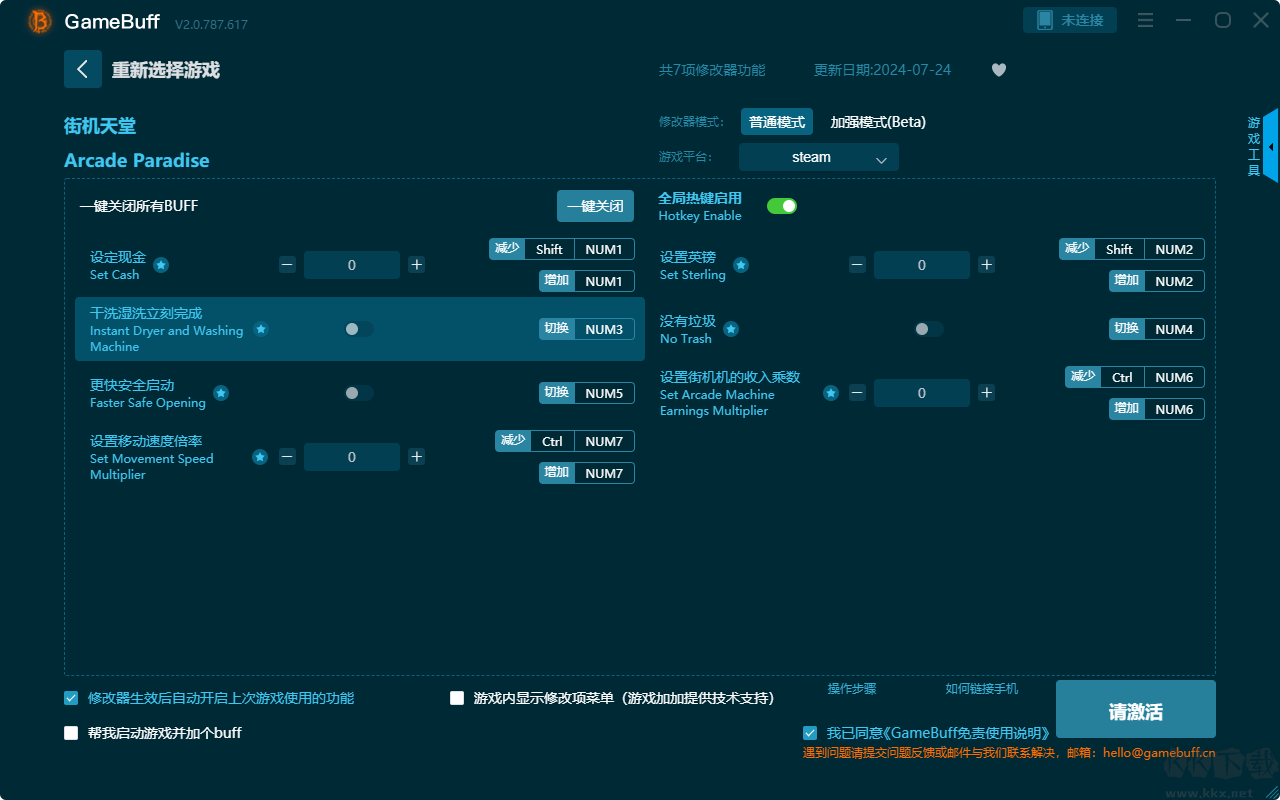Open the 操作步骤 link

pos(852,689)
